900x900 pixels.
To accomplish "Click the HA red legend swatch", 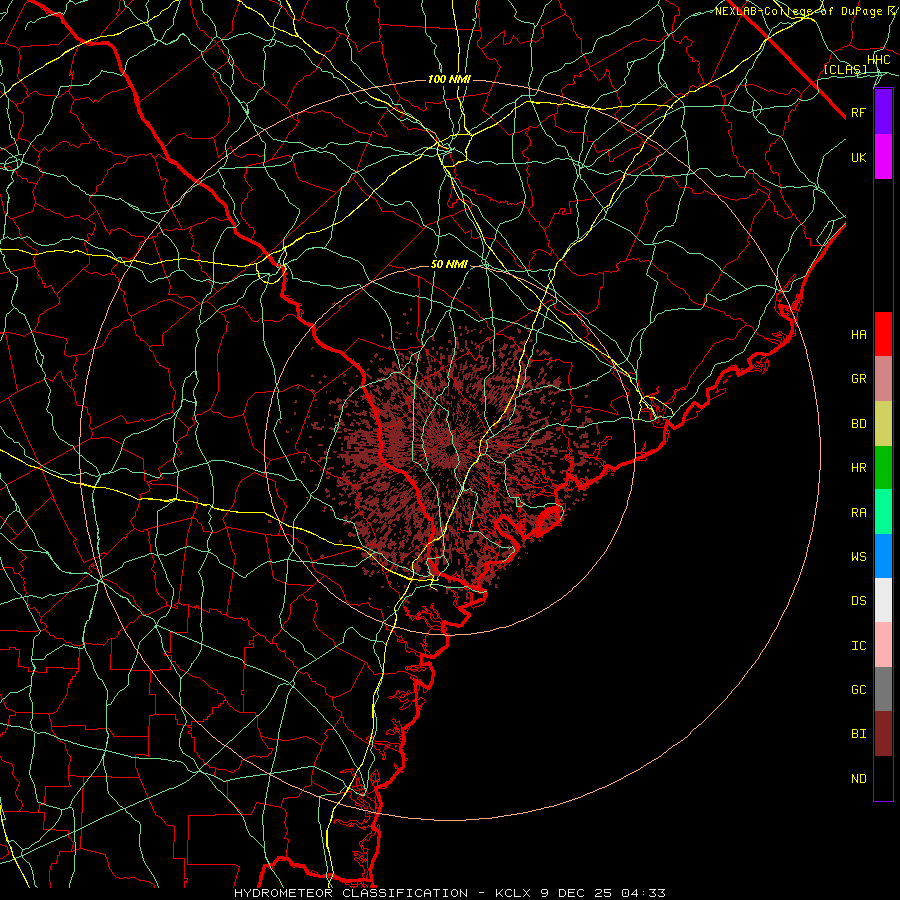I will tap(883, 334).
